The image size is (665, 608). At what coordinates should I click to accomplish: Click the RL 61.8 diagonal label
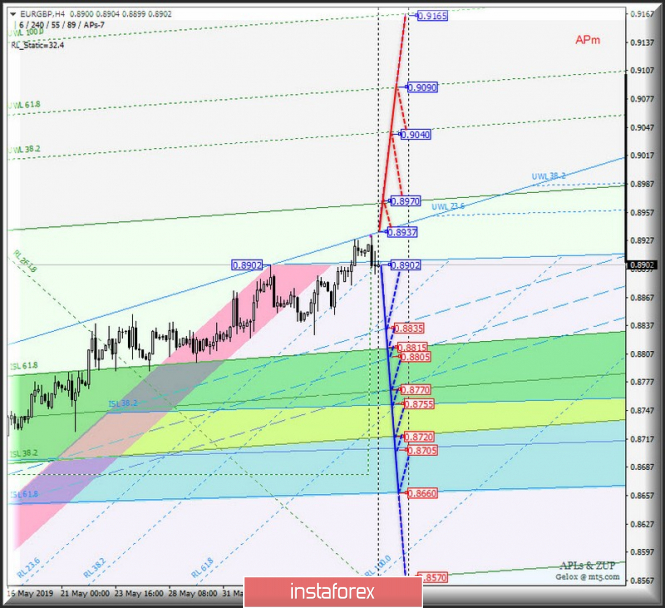pyautogui.click(x=203, y=568)
